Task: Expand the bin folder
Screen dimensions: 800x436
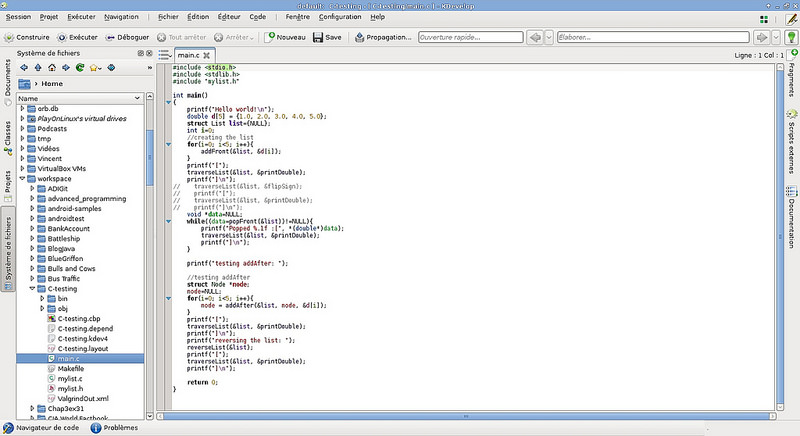Action: click(42, 298)
